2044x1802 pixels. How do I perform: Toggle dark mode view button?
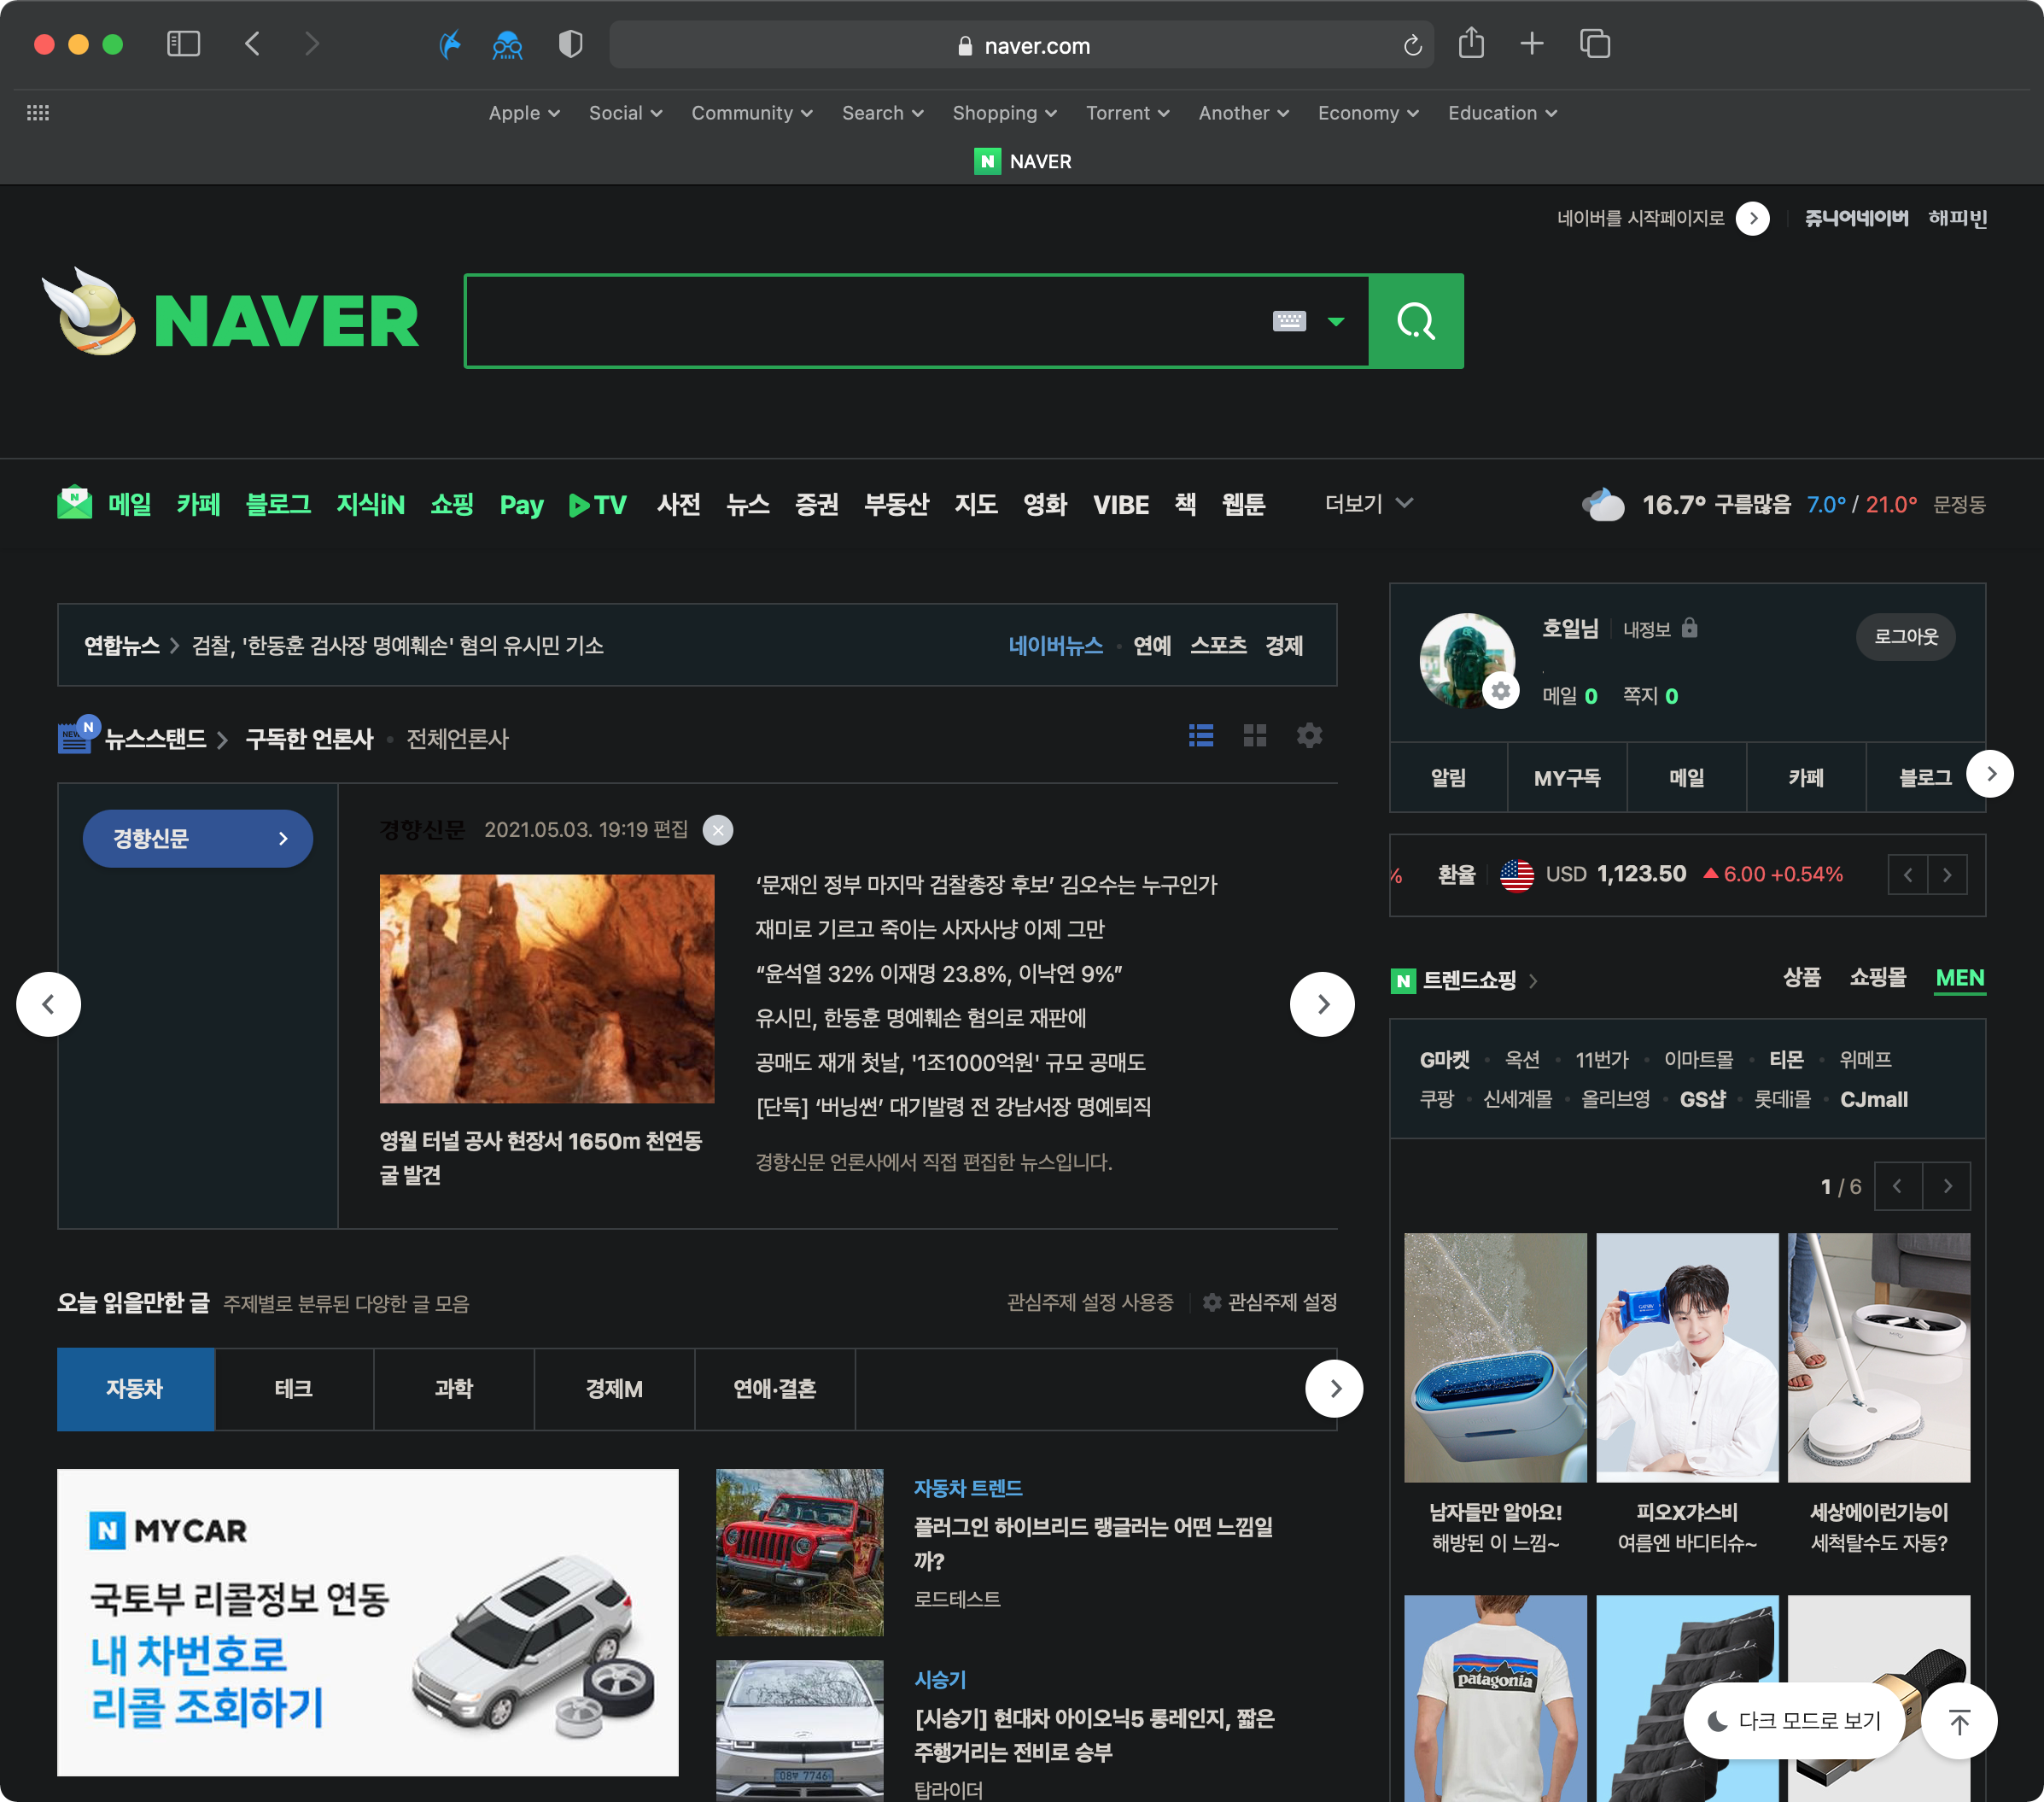pos(1794,1720)
